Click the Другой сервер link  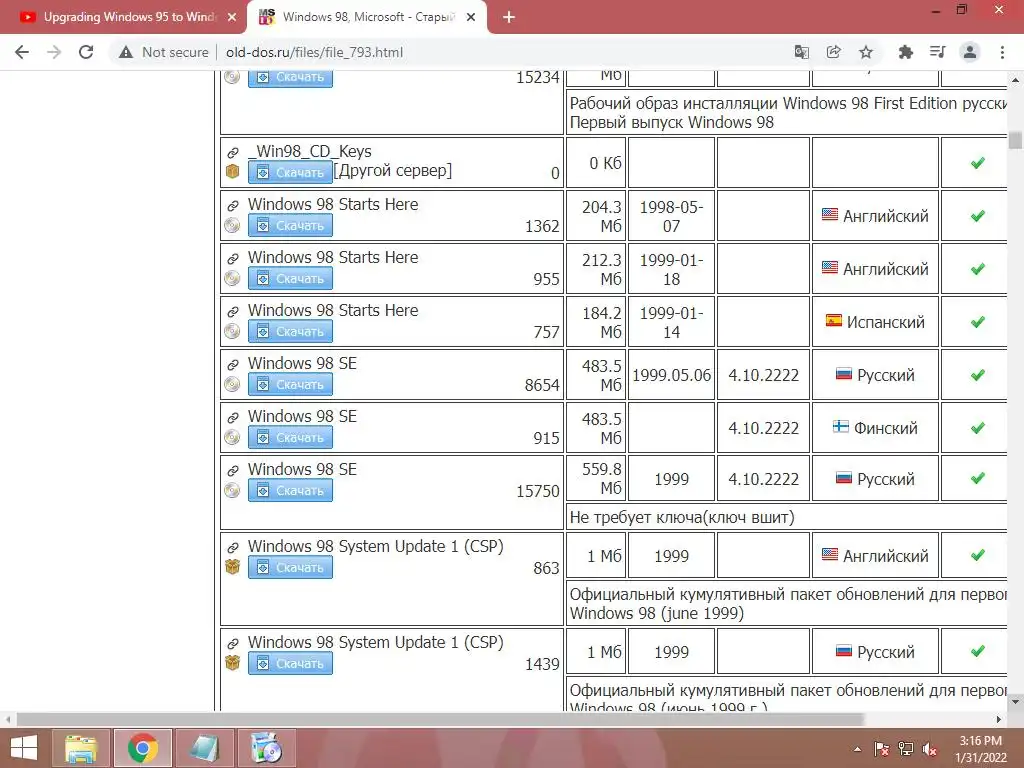pyautogui.click(x=392, y=171)
